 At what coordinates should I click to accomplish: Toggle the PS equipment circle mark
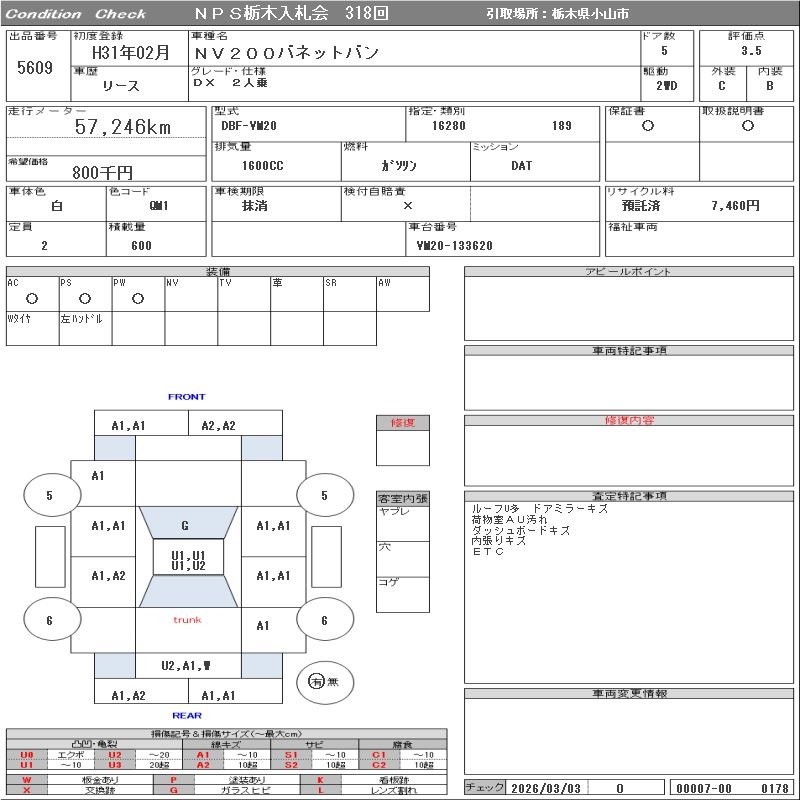tap(84, 298)
